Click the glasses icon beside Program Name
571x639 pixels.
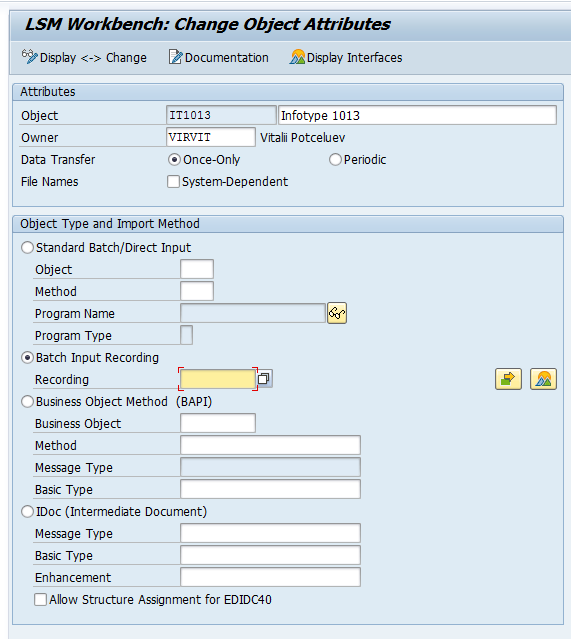pyautogui.click(x=337, y=313)
